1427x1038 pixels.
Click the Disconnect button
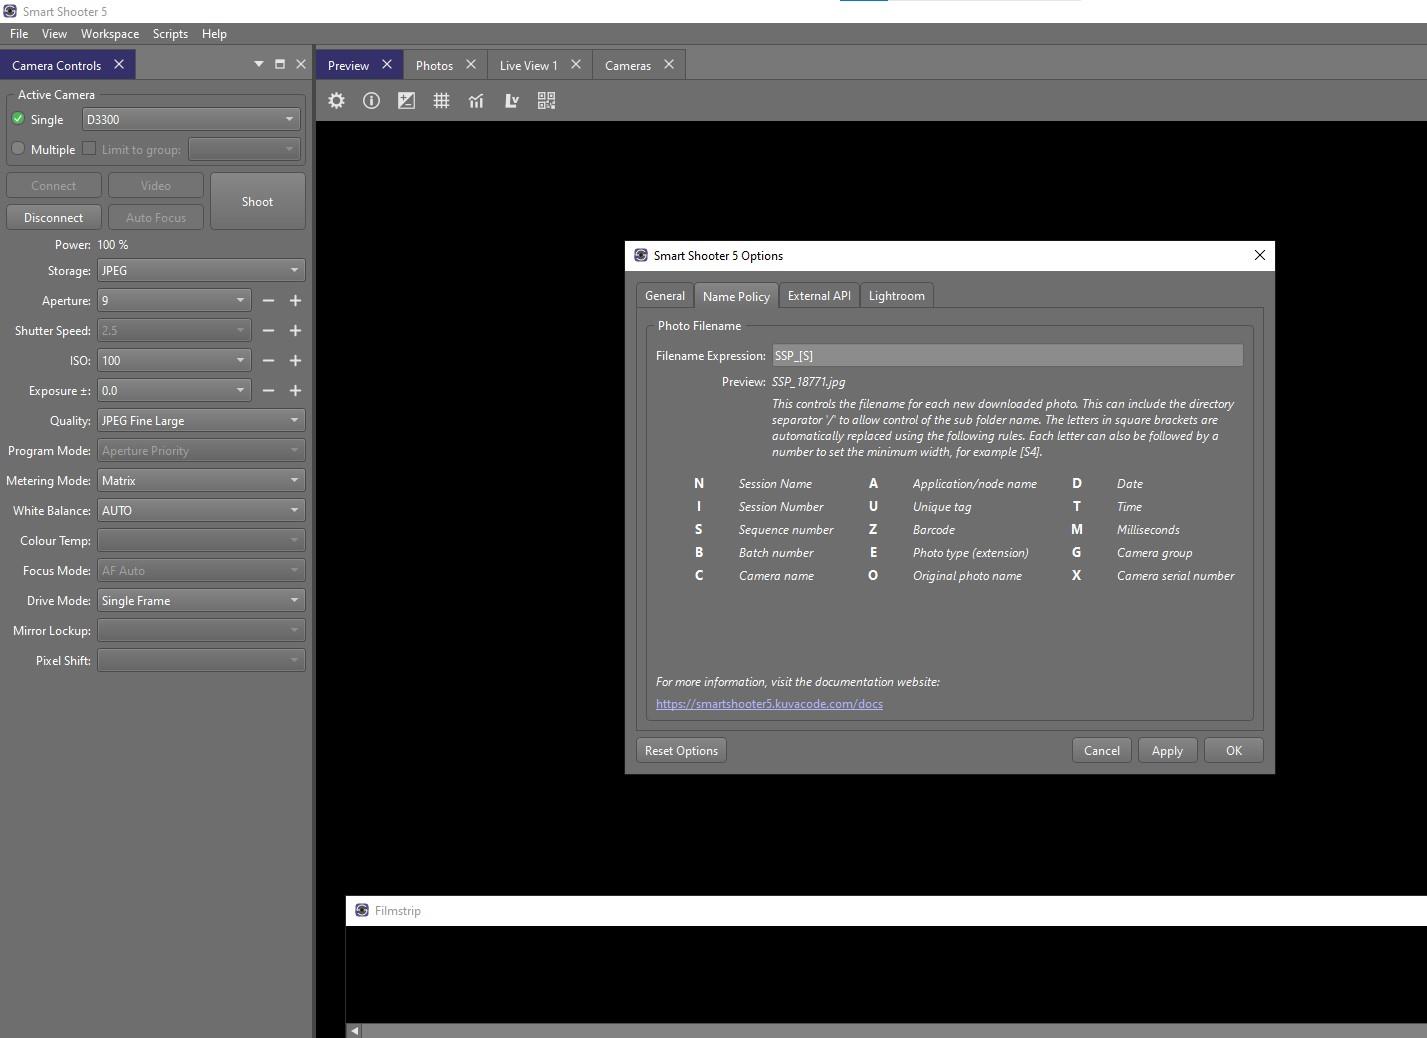click(x=54, y=217)
